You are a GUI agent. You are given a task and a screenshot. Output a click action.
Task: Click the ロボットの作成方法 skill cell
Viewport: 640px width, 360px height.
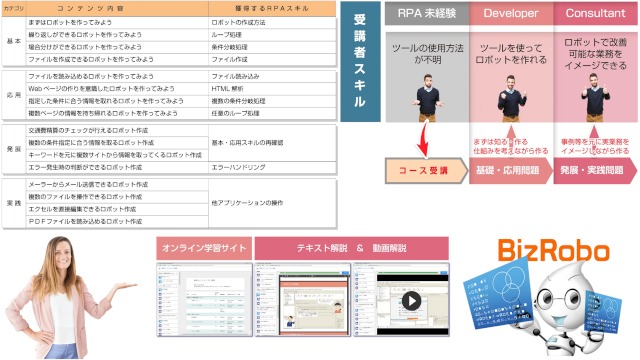tap(272, 22)
